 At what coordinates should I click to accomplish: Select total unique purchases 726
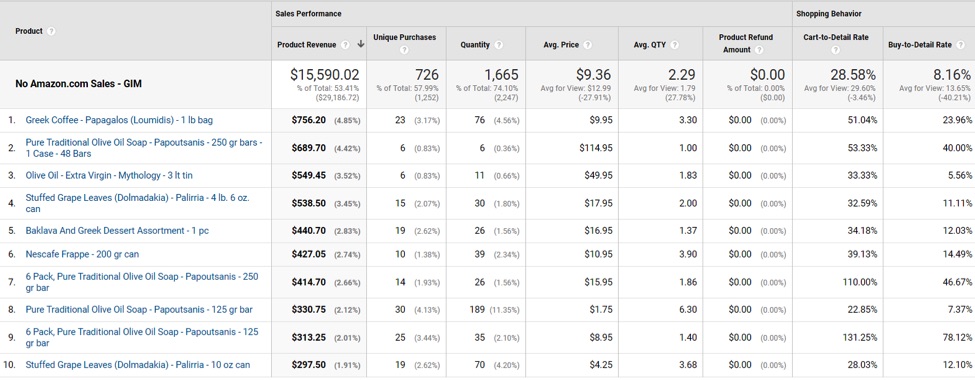427,75
